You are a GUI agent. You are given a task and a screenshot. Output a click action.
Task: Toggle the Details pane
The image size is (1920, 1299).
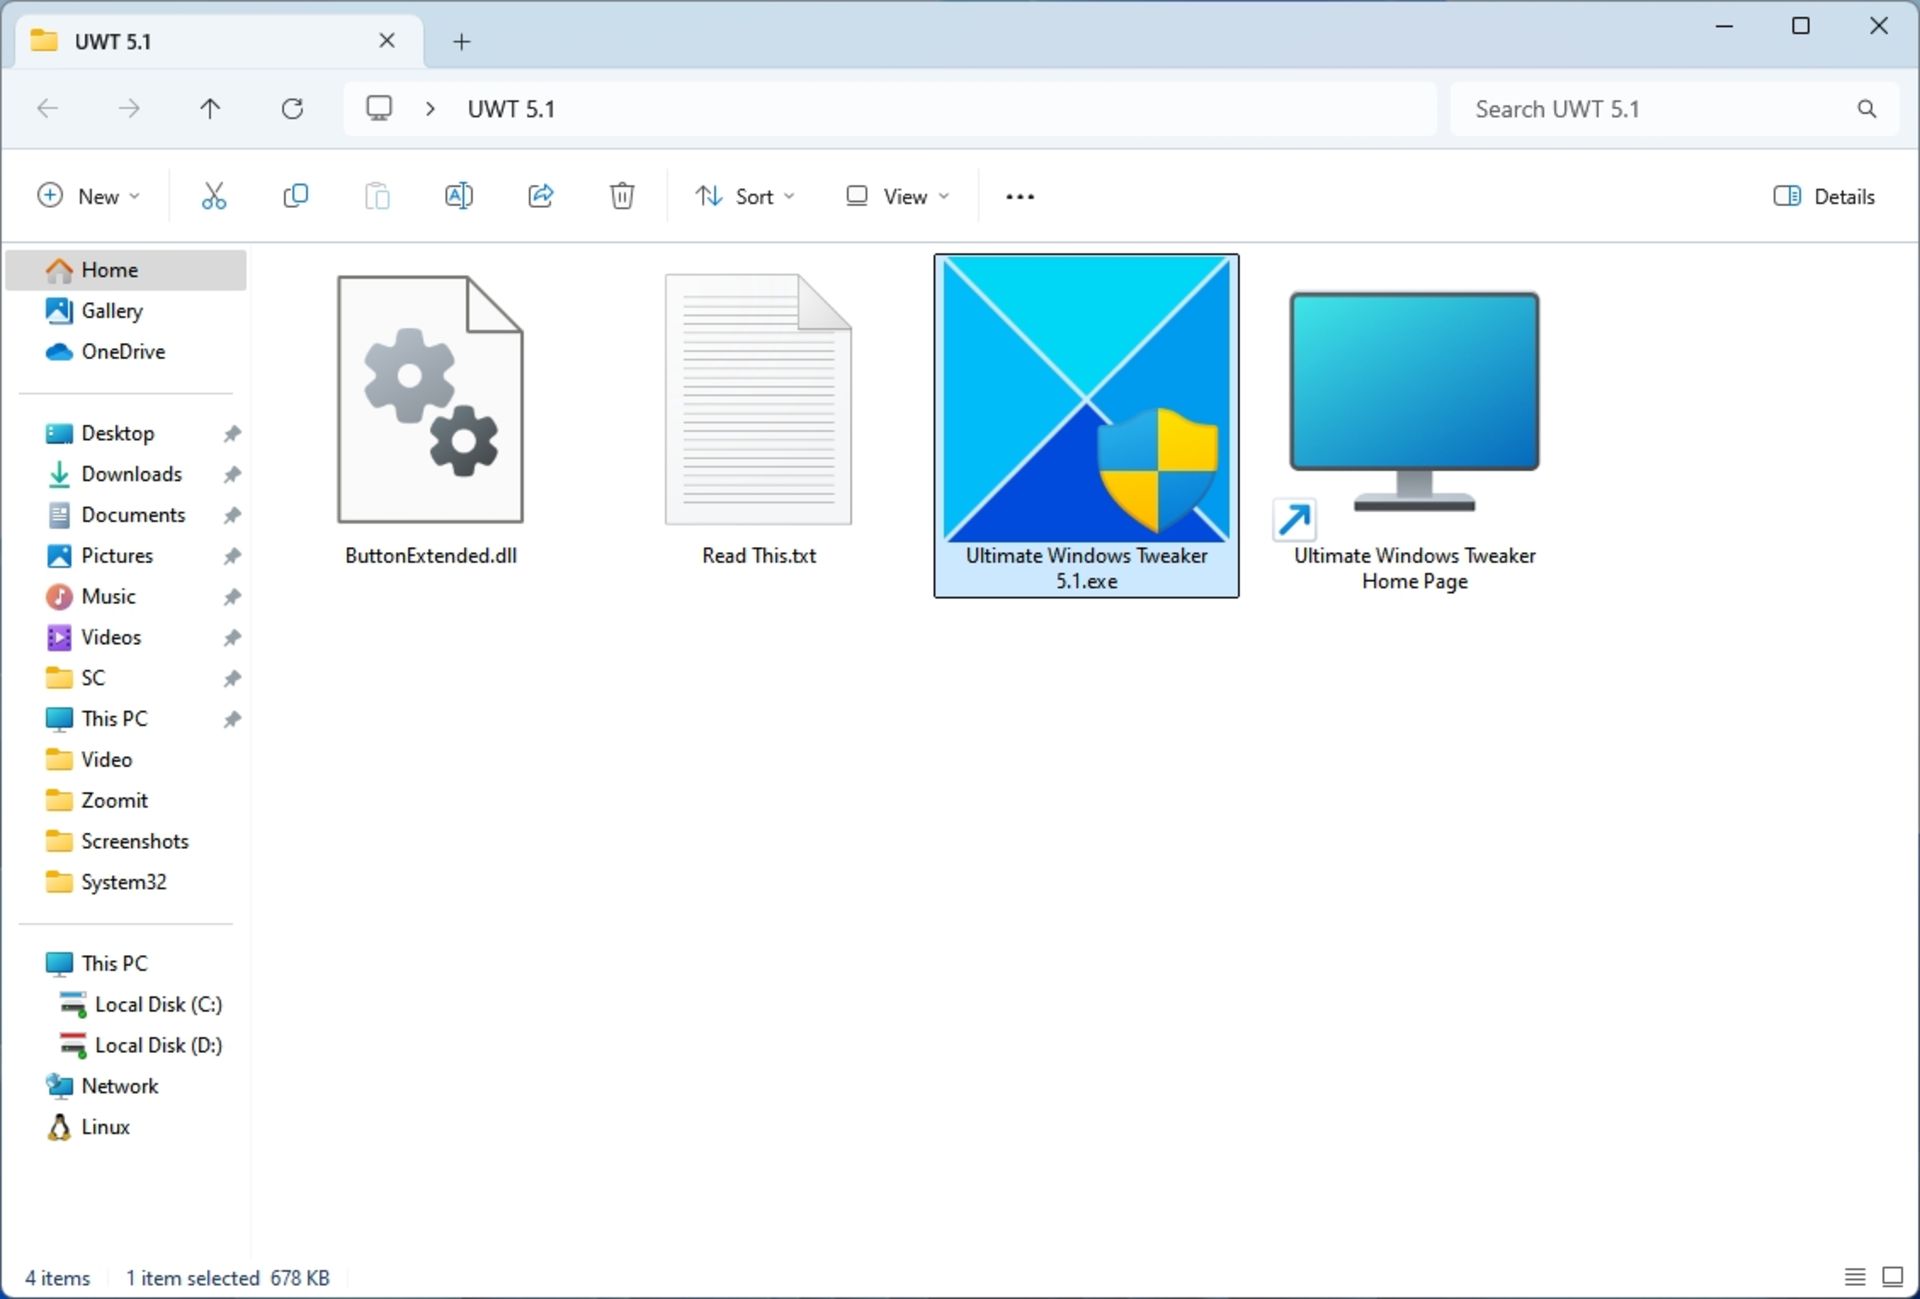(1823, 196)
